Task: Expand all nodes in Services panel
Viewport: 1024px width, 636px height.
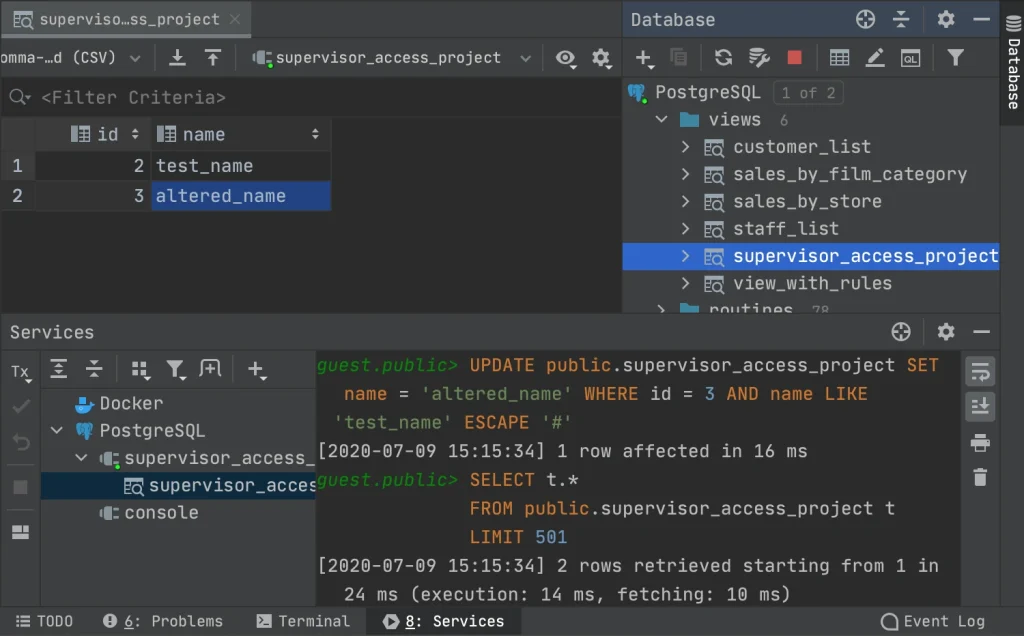Action: 59,371
